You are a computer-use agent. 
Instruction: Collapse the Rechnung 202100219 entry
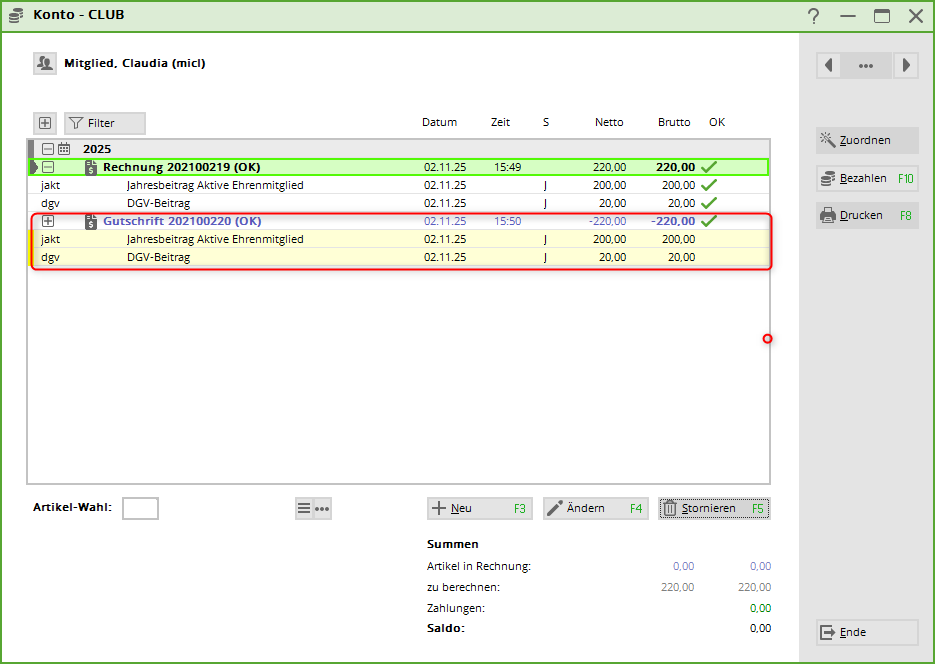click(47, 167)
